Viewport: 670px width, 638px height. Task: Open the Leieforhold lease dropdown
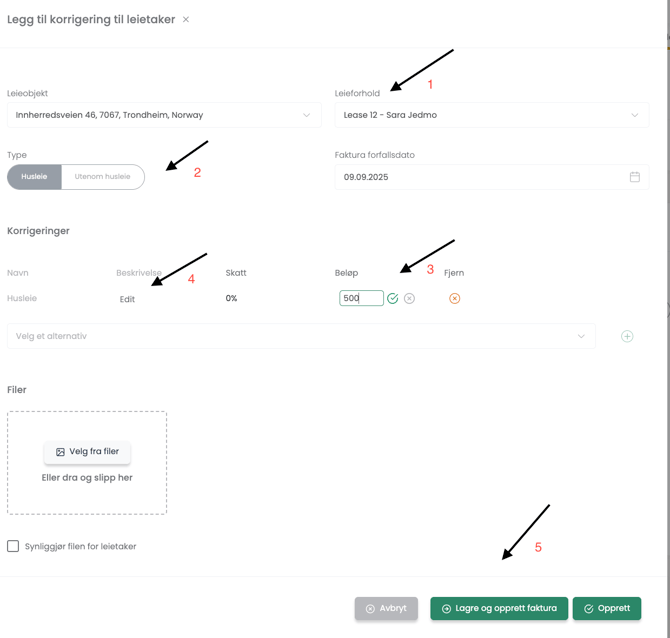pyautogui.click(x=491, y=115)
